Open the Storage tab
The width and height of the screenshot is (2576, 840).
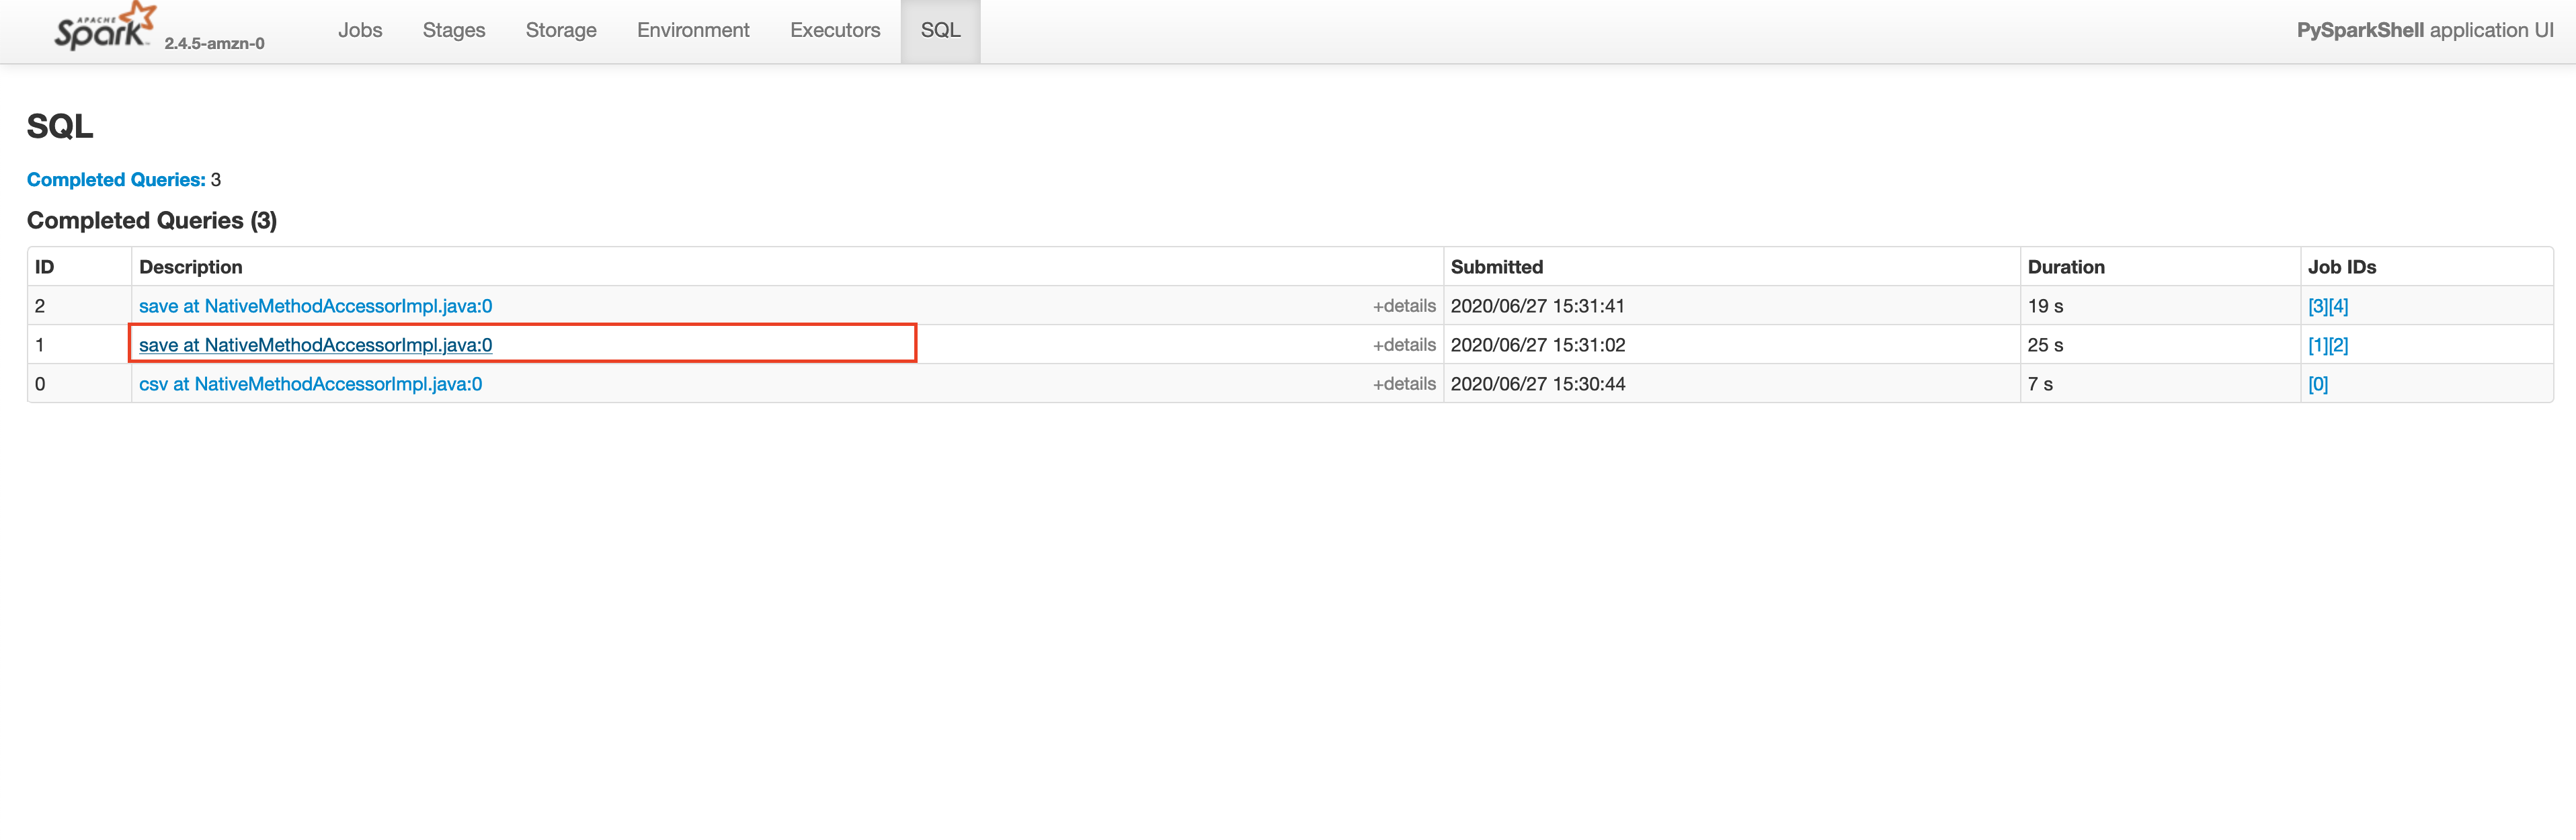560,30
